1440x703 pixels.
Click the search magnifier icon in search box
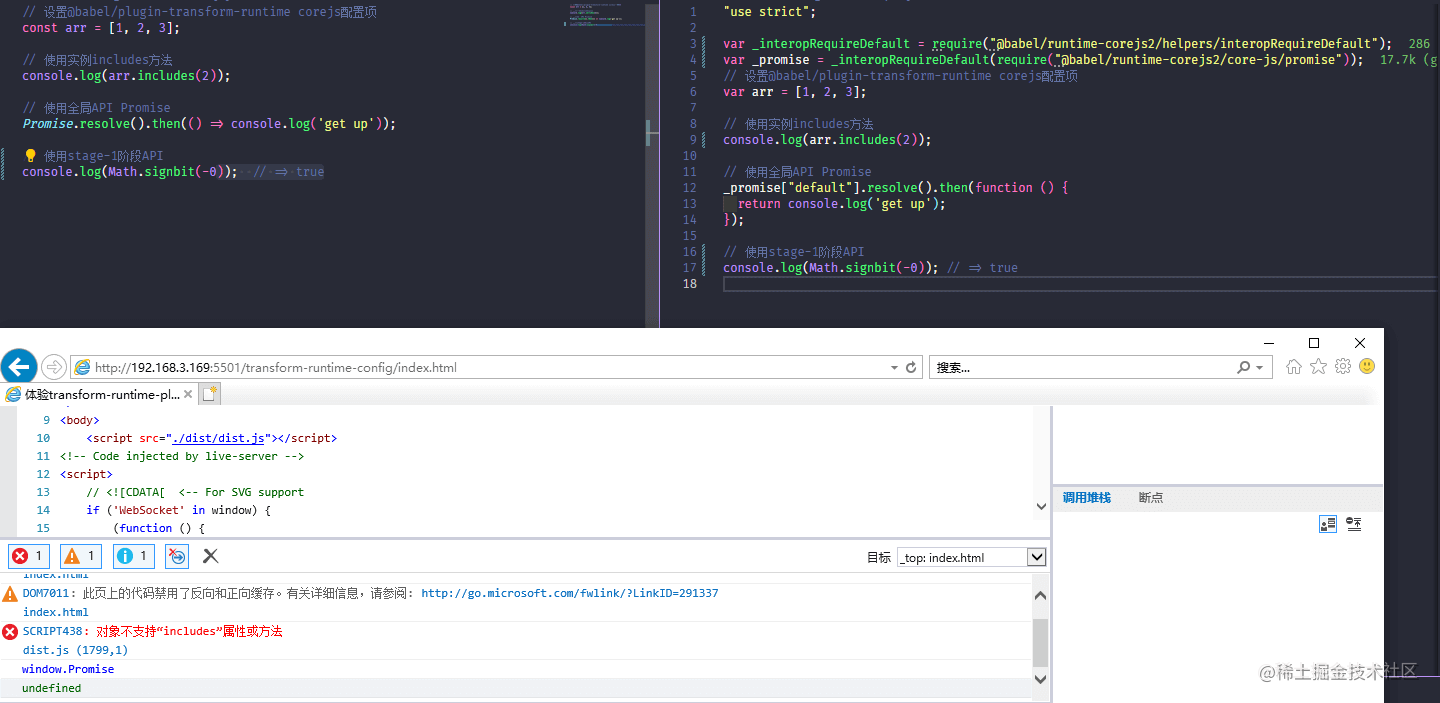(x=1243, y=367)
